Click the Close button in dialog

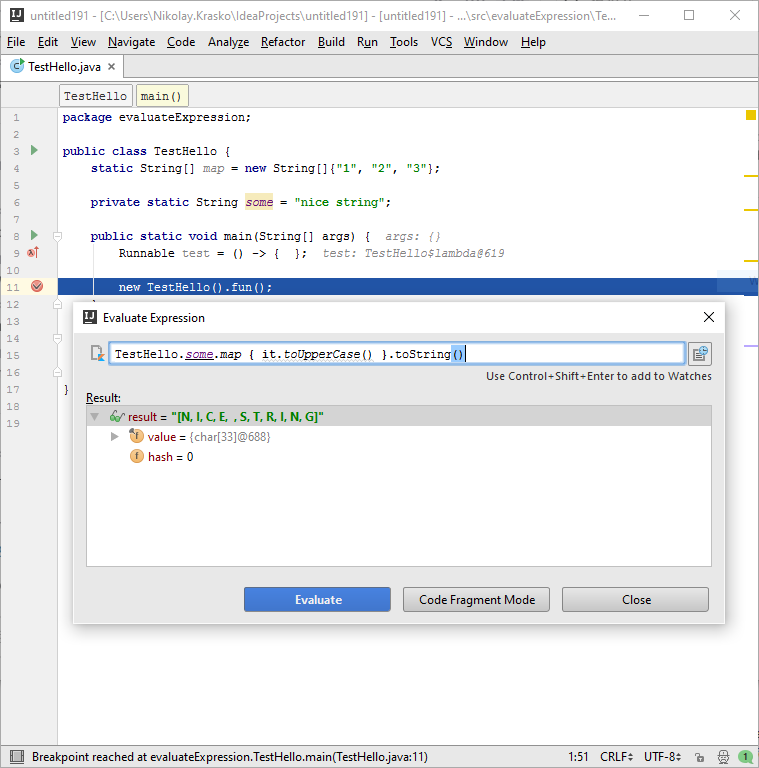[635, 600]
